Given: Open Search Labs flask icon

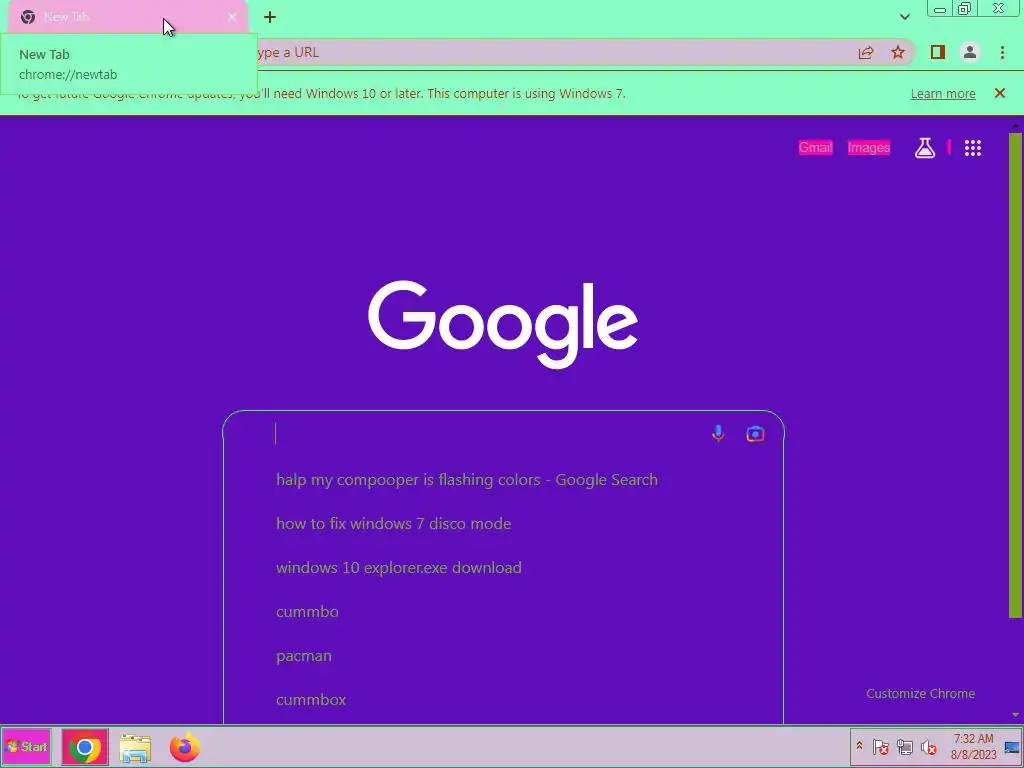Looking at the screenshot, I should pyautogui.click(x=925, y=148).
